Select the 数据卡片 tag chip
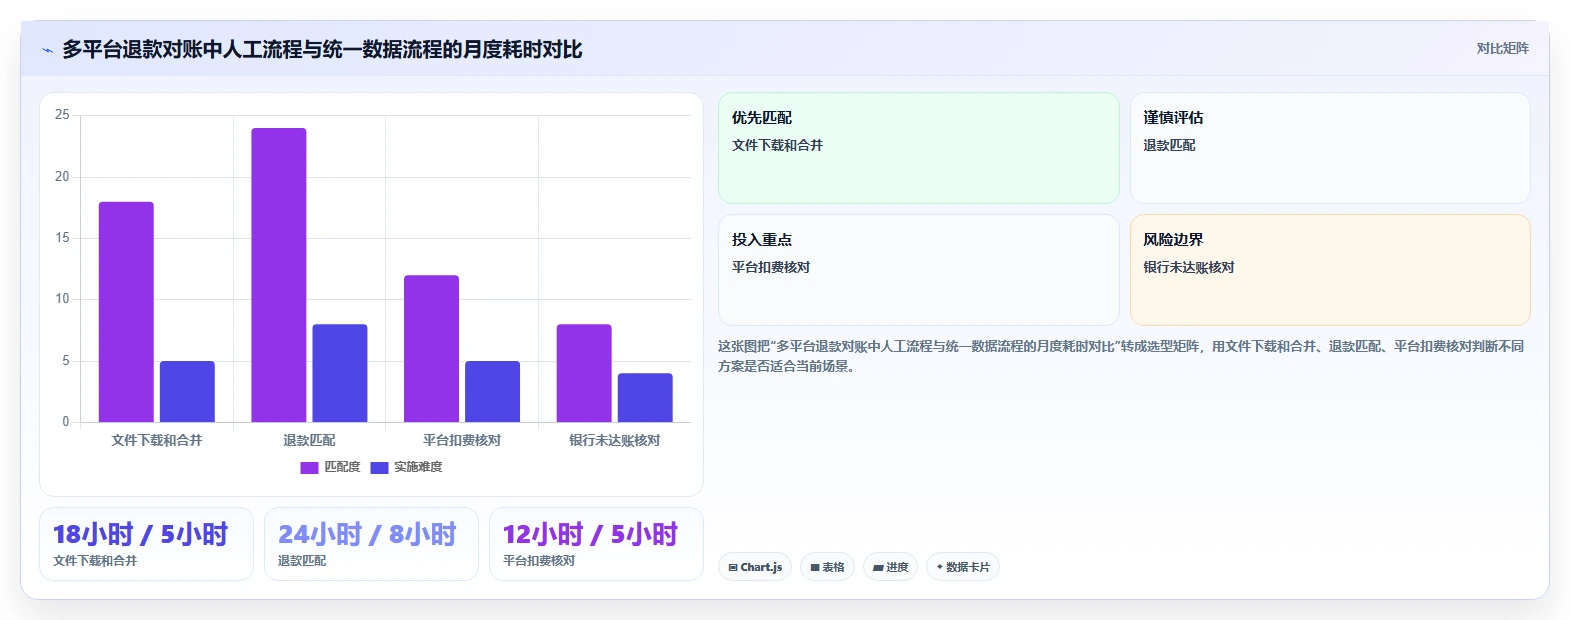The image size is (1570, 620). [x=963, y=567]
